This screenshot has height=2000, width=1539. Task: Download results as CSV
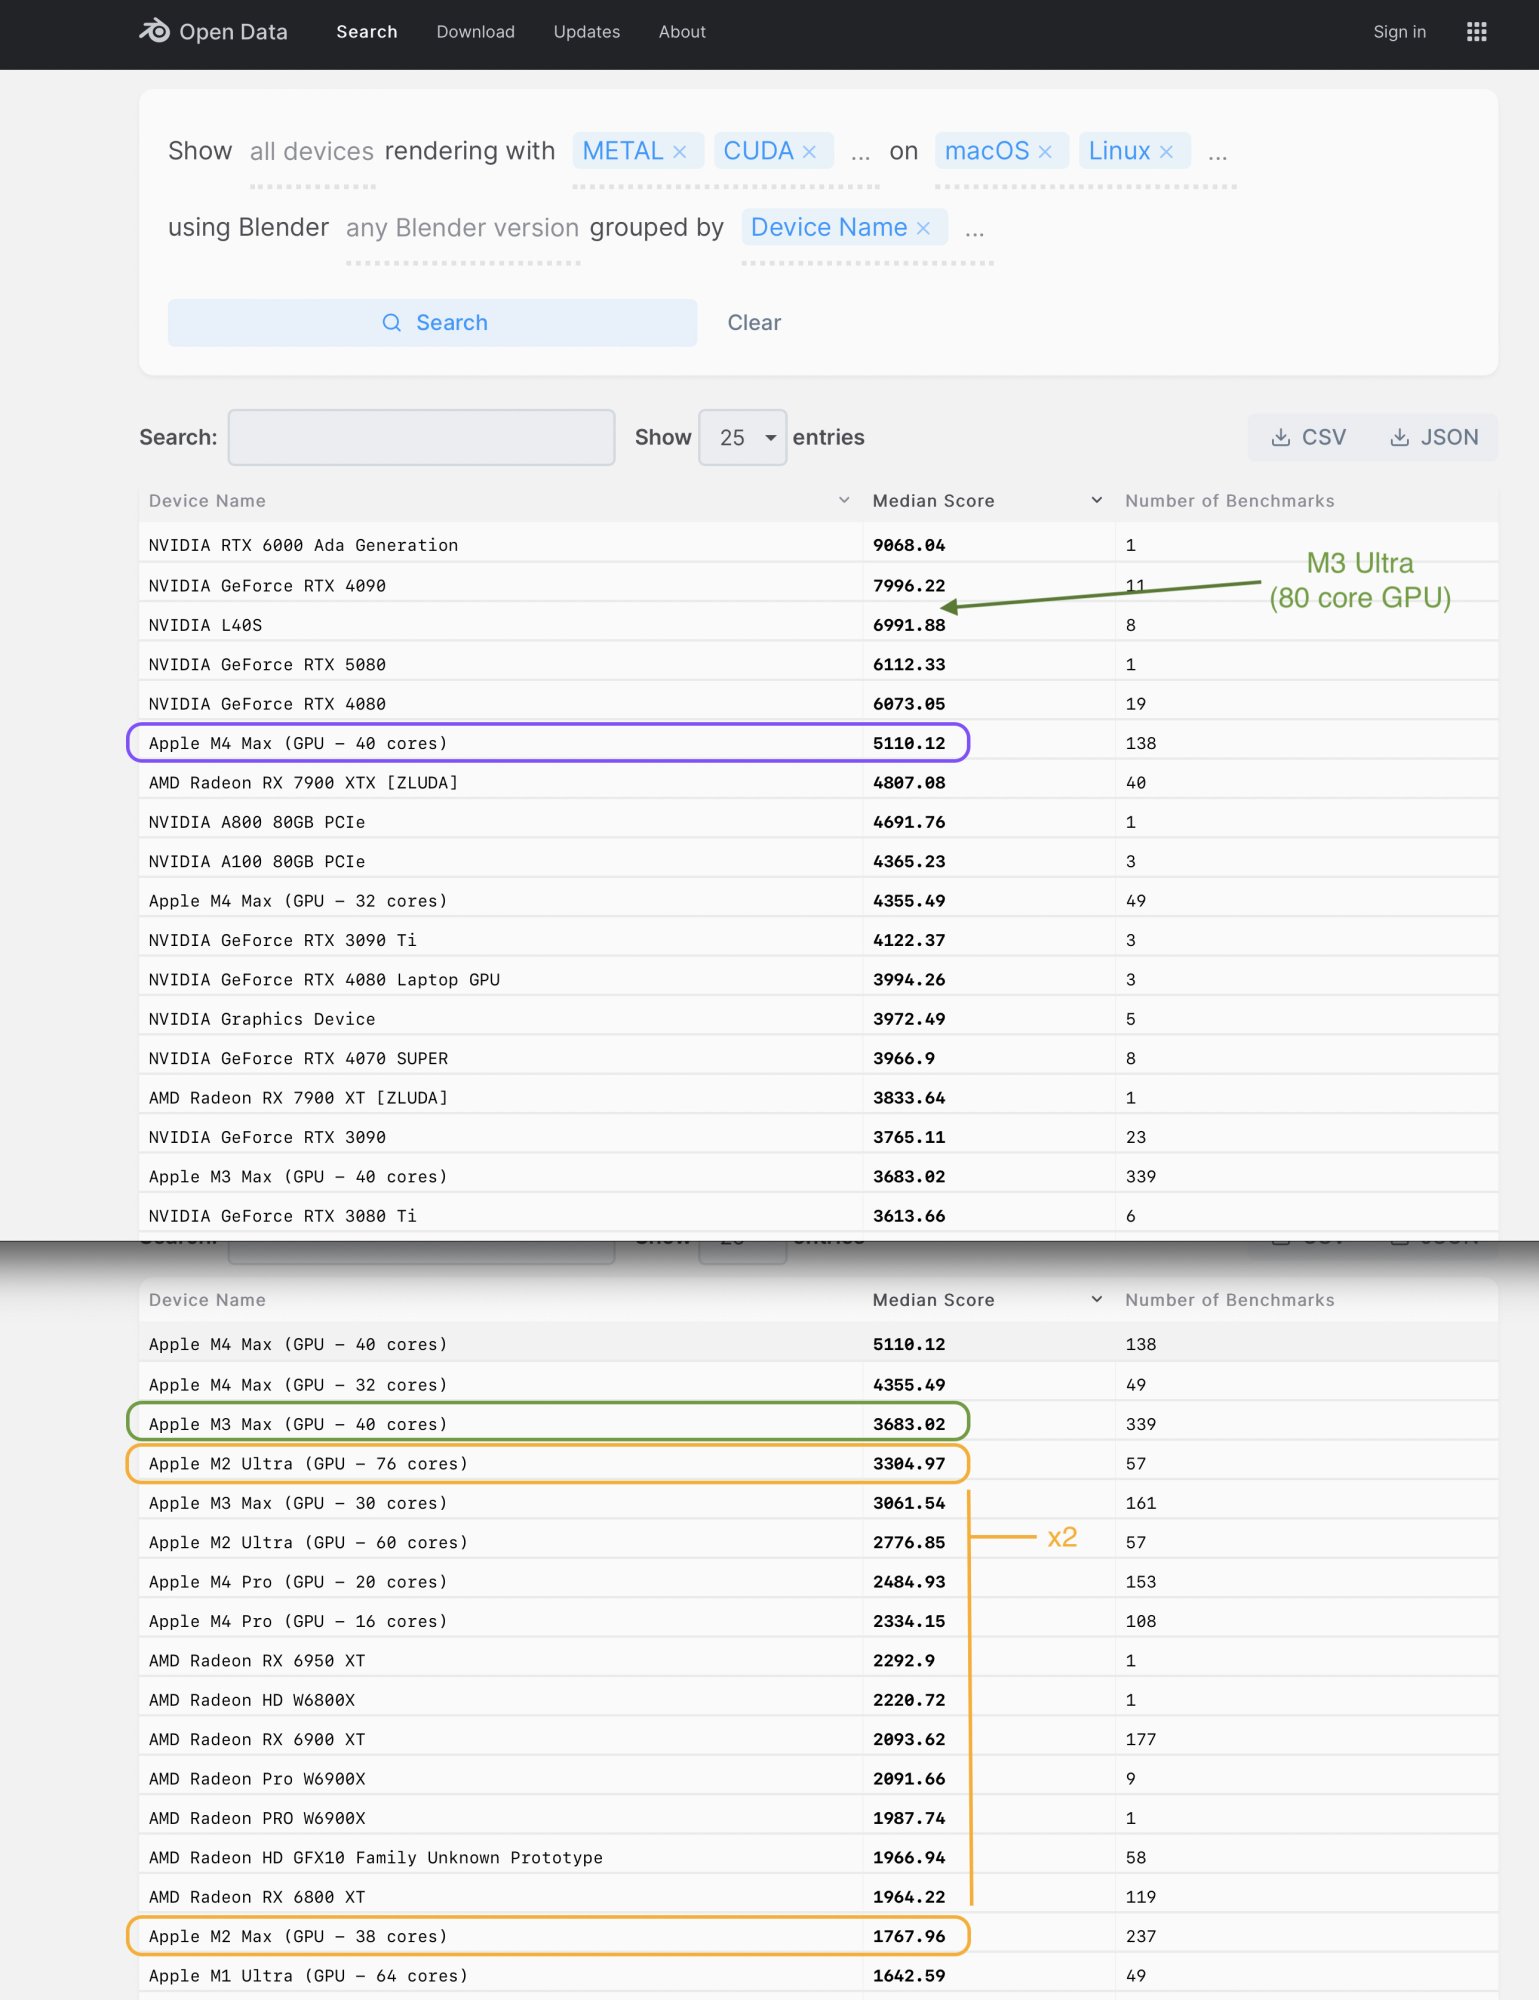1309,437
